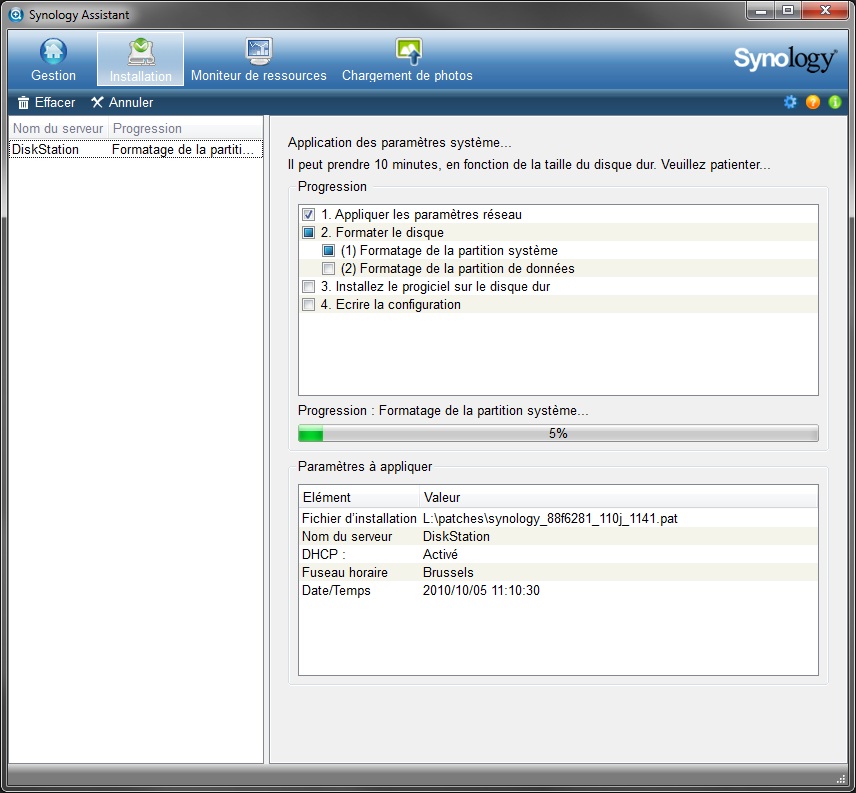Viewport: 856px width, 793px height.
Task: Toggle checkbox for Ecrire la configuration
Action: pos(308,305)
